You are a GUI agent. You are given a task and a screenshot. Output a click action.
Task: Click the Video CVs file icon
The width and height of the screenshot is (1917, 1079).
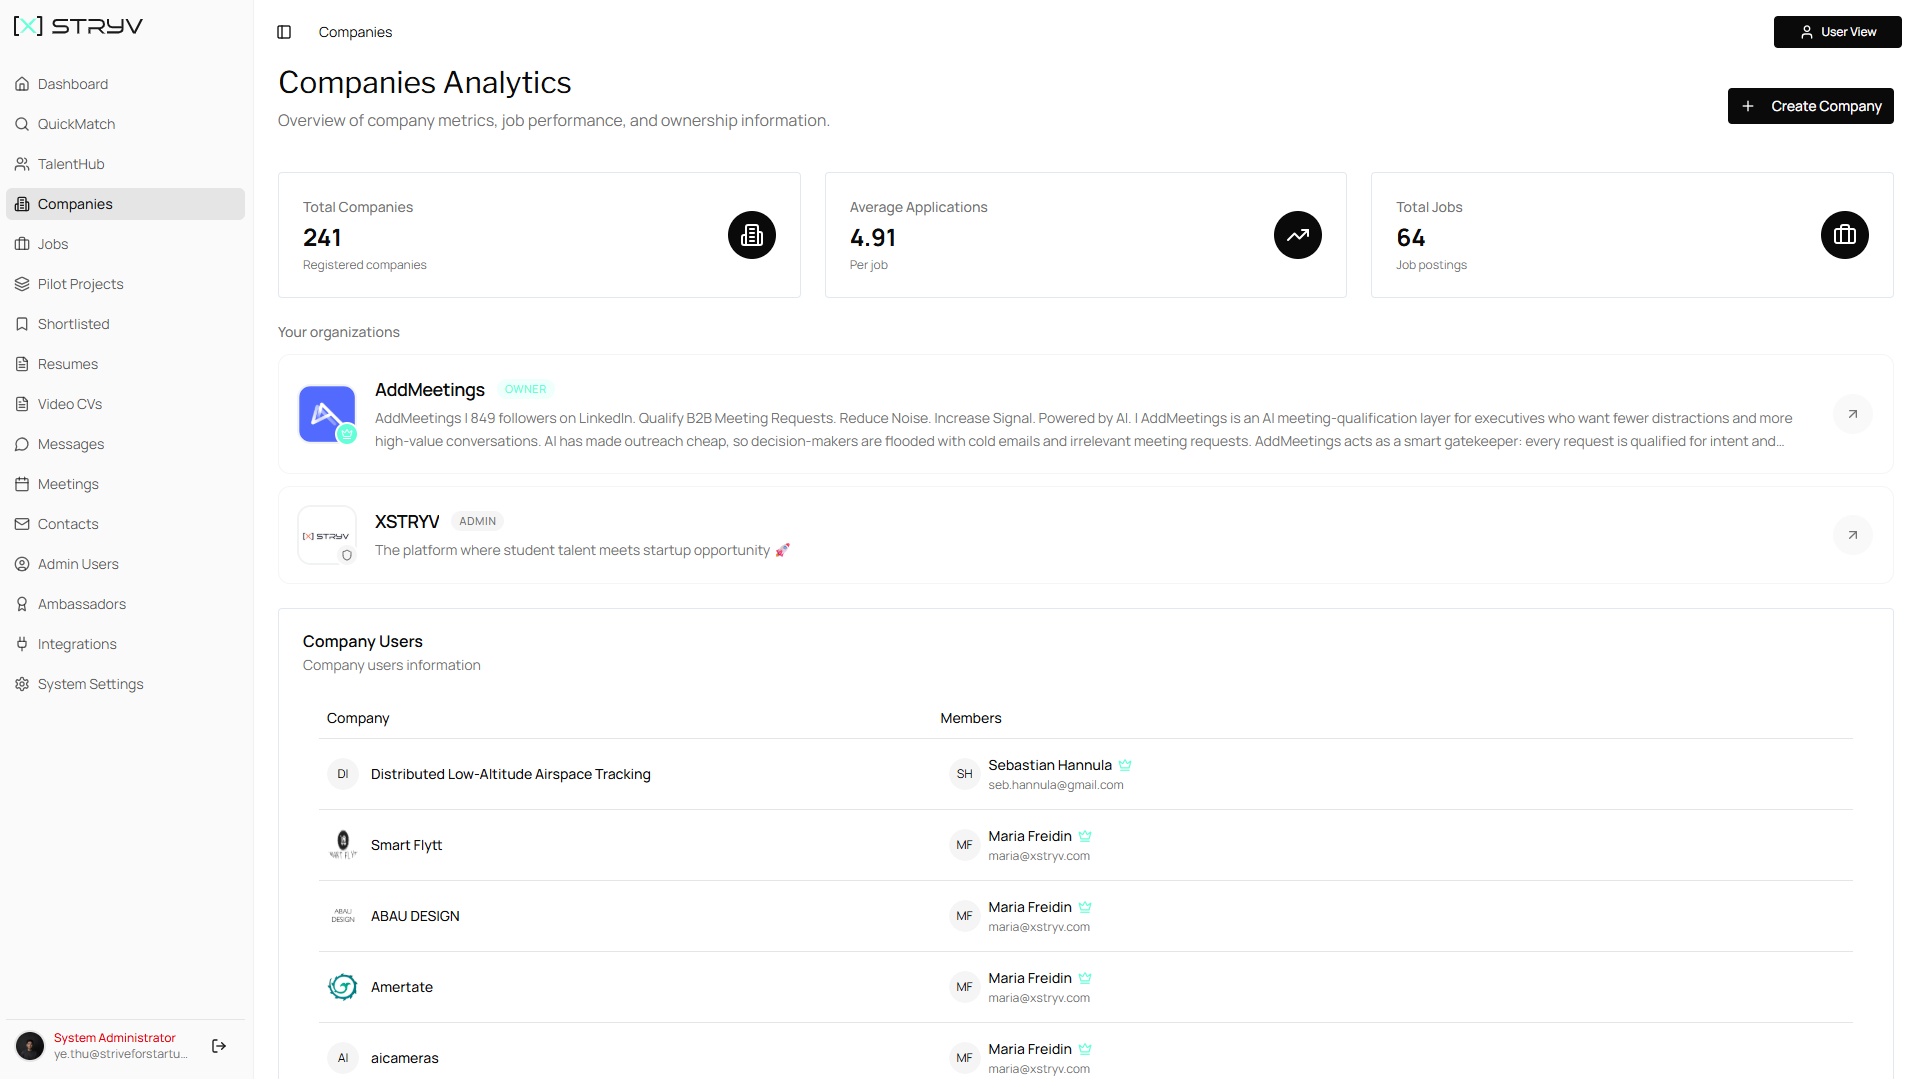22,404
